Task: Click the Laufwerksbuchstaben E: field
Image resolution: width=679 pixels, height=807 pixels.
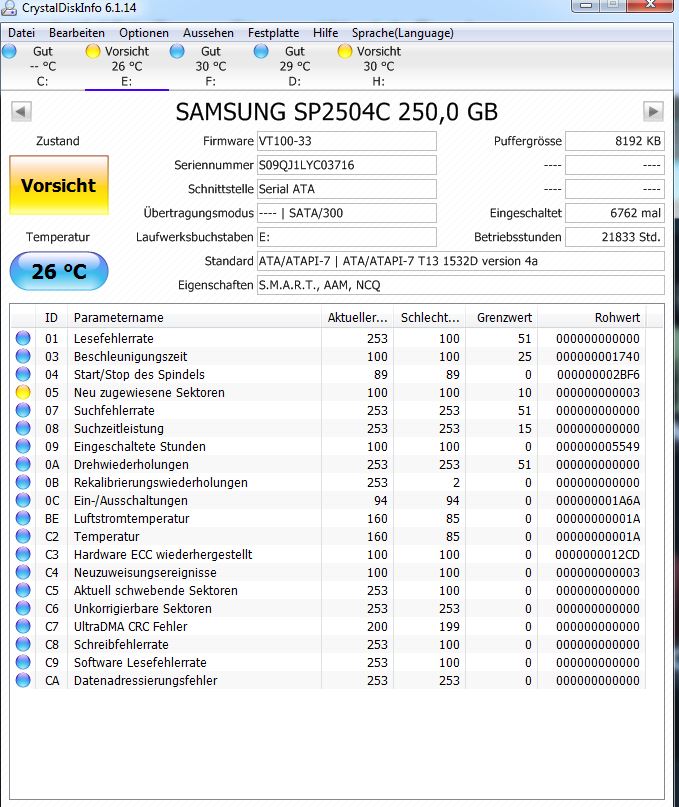Action: [x=346, y=237]
